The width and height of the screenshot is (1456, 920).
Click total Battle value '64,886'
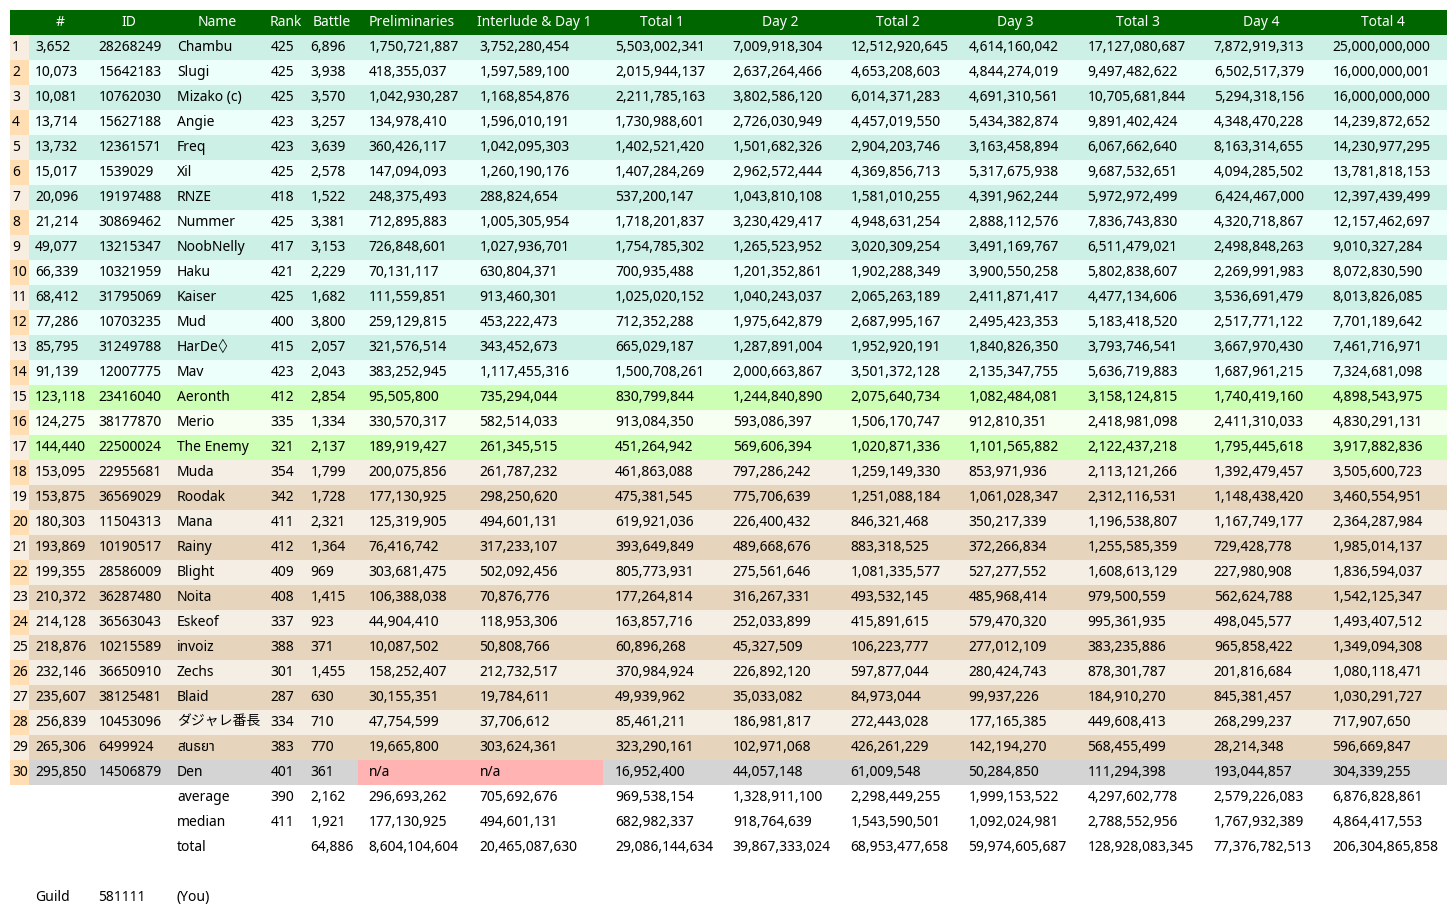pyautogui.click(x=332, y=846)
